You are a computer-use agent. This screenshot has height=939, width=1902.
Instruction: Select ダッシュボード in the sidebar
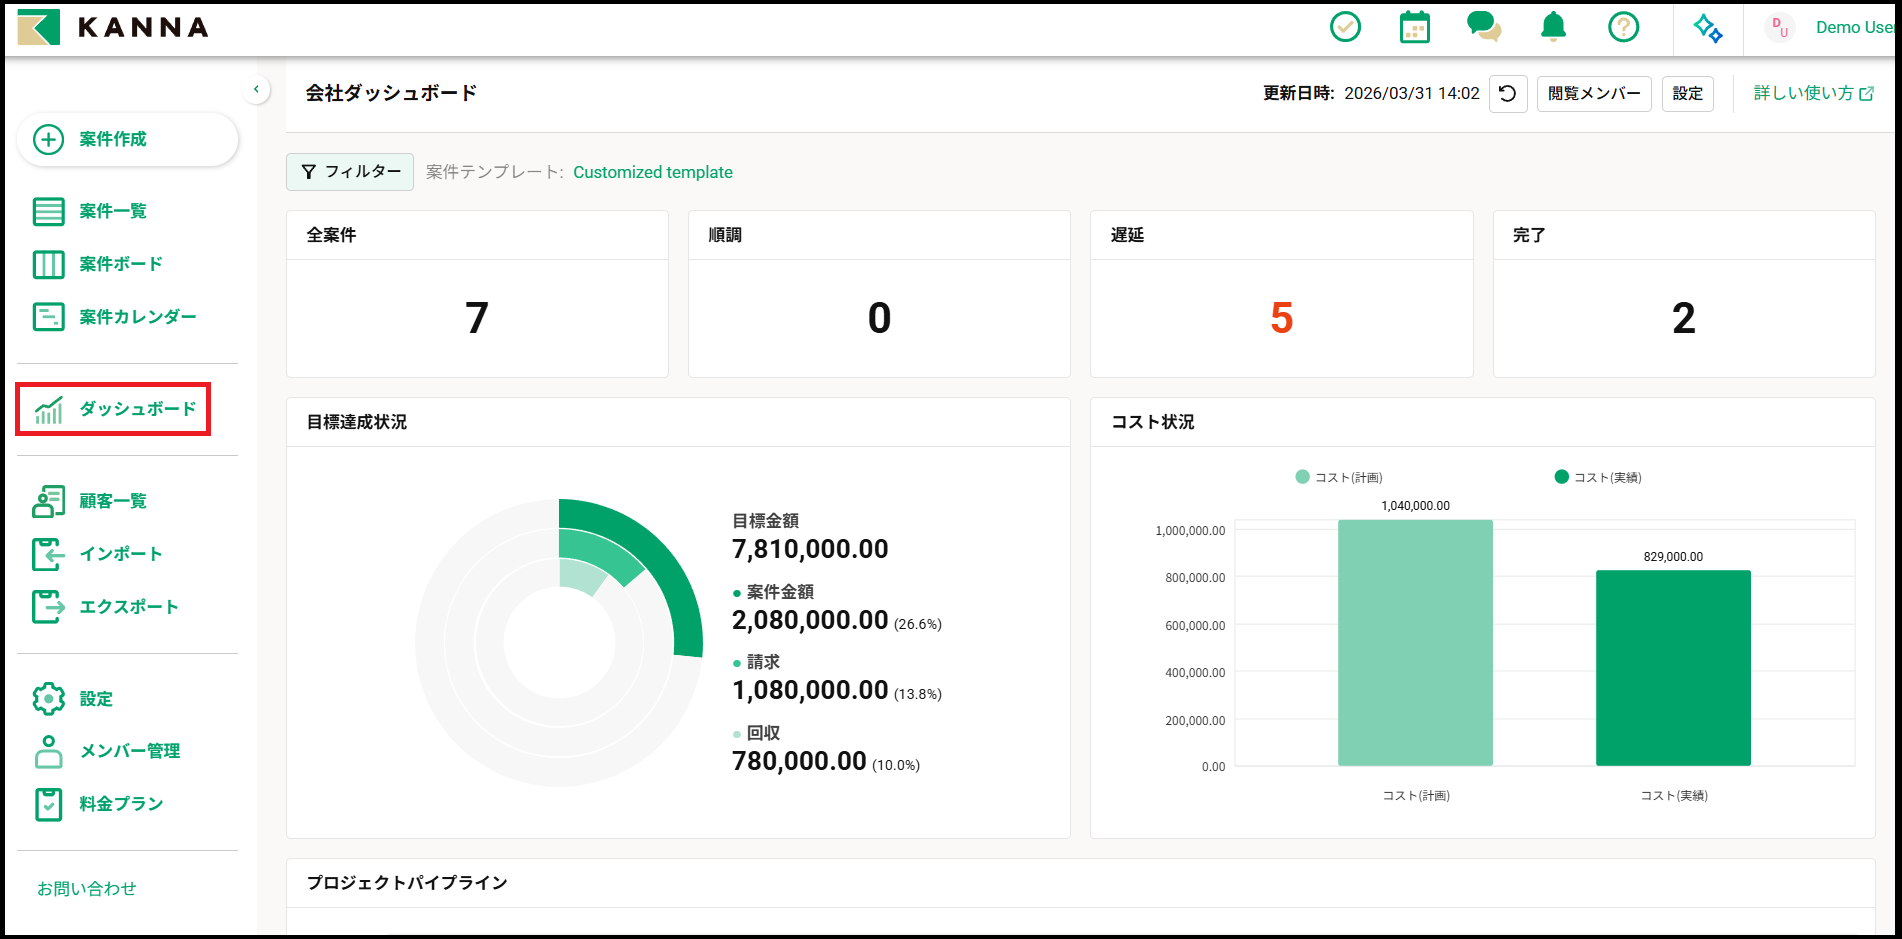tap(113, 409)
